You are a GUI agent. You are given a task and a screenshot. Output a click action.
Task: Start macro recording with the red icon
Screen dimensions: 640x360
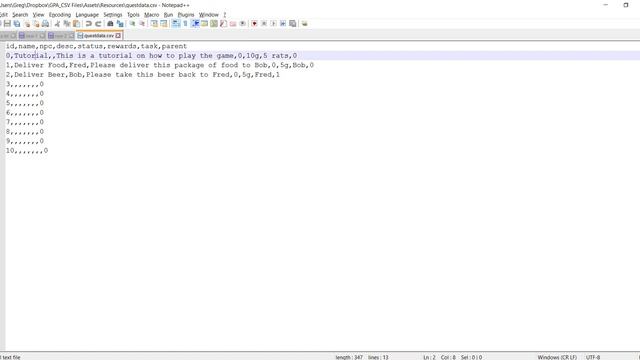click(x=254, y=24)
